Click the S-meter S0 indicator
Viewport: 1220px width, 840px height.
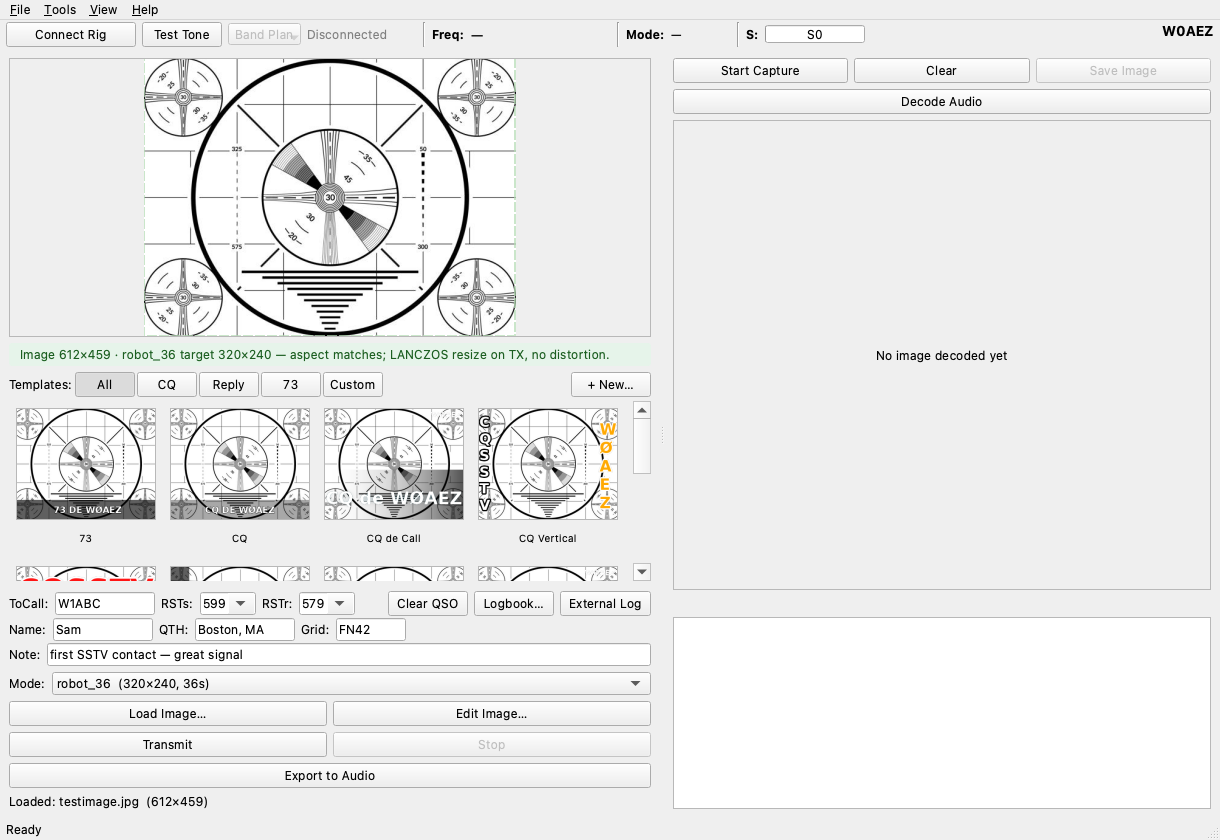pos(814,34)
